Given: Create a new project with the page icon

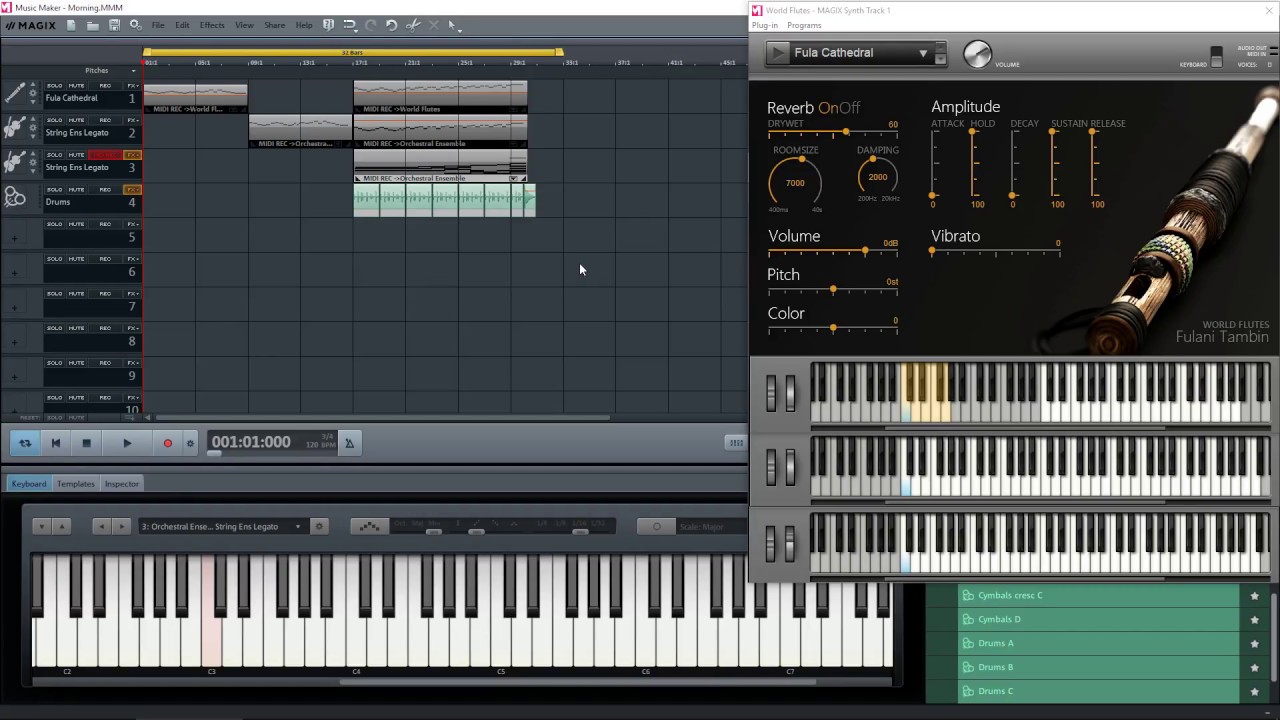Looking at the screenshot, I should (x=71, y=25).
